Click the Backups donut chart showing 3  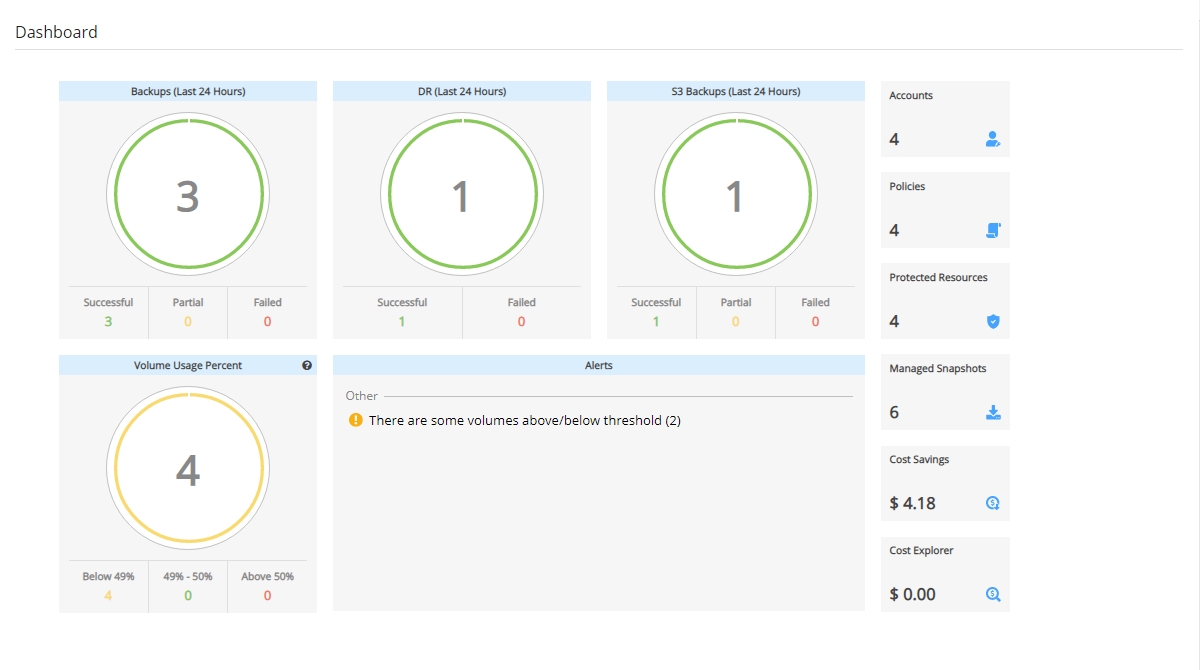tap(188, 196)
